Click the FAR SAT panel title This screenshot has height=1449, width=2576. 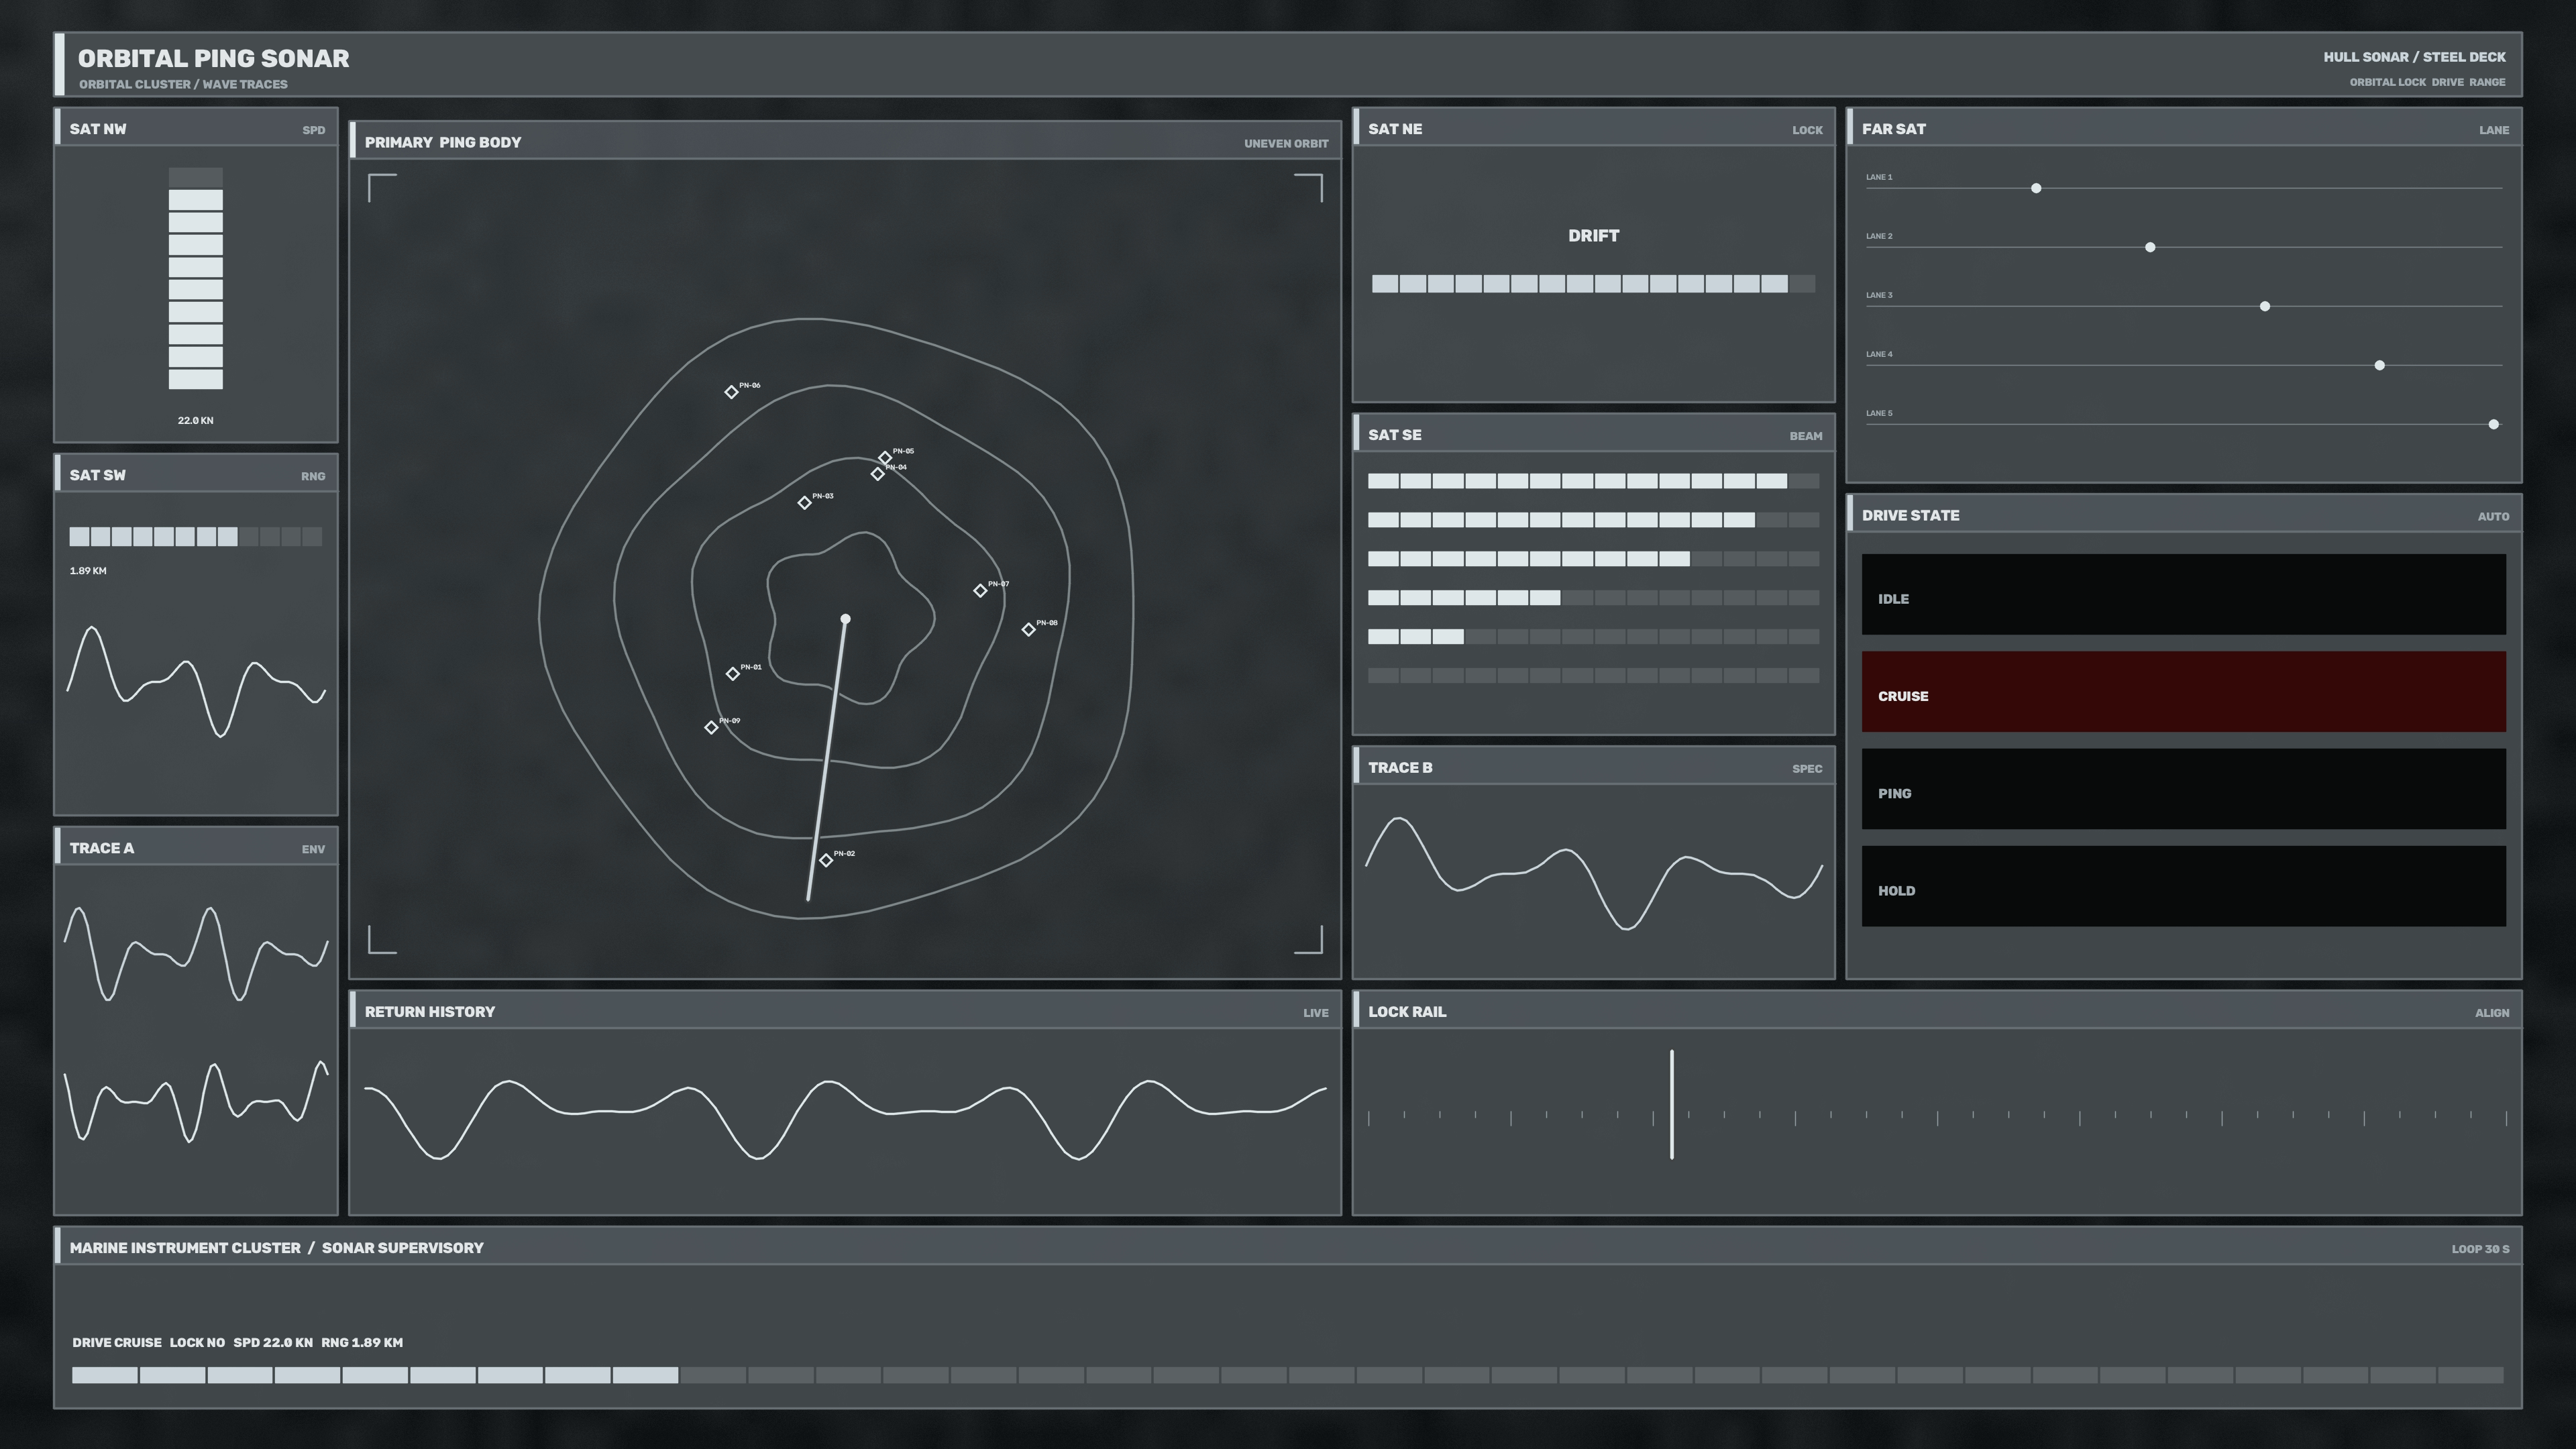(1894, 129)
